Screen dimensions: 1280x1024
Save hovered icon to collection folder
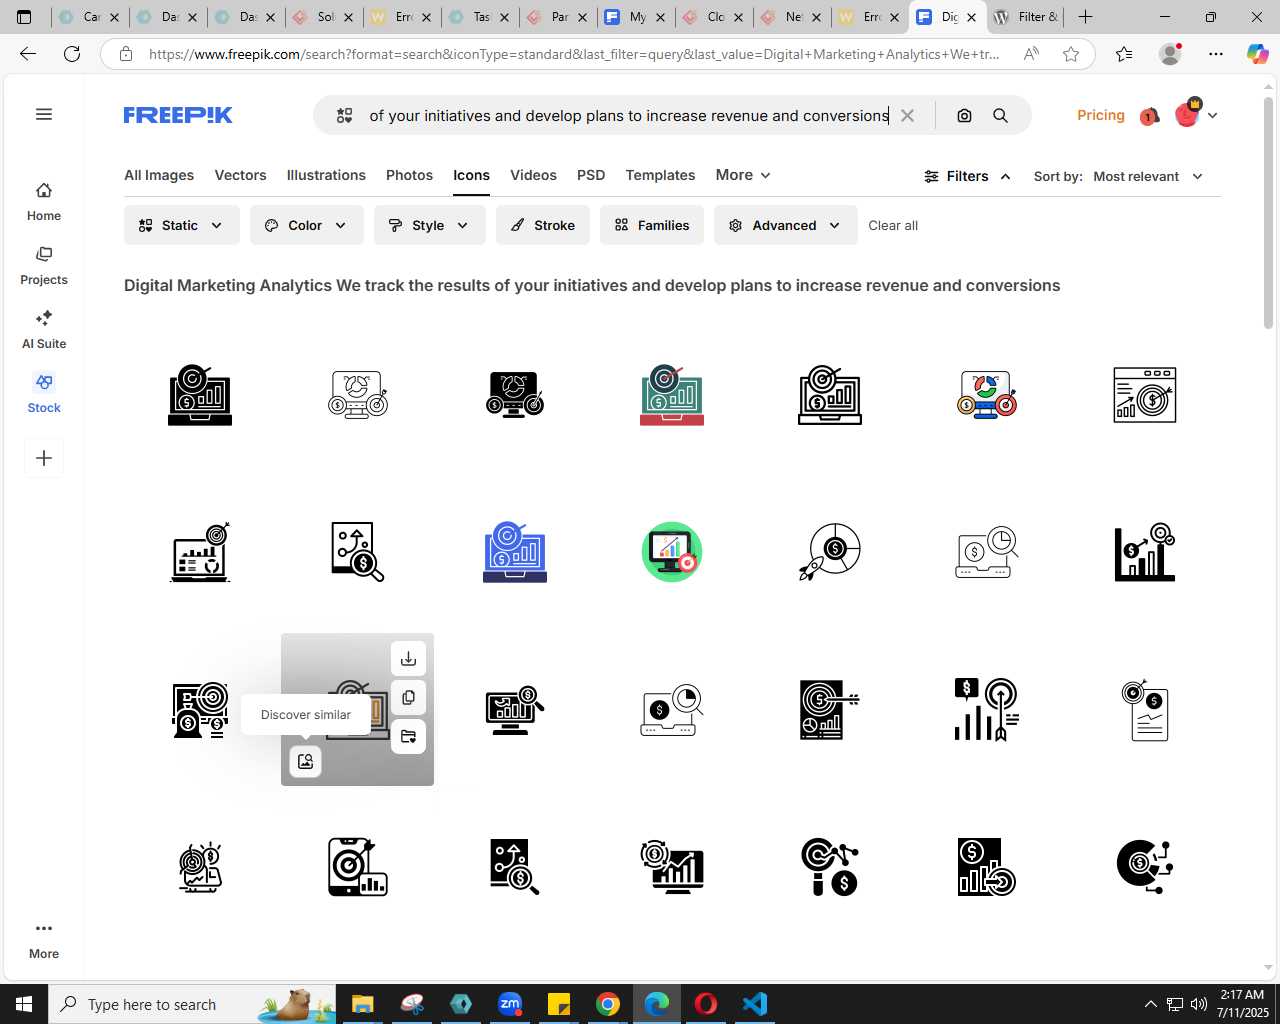[408, 737]
